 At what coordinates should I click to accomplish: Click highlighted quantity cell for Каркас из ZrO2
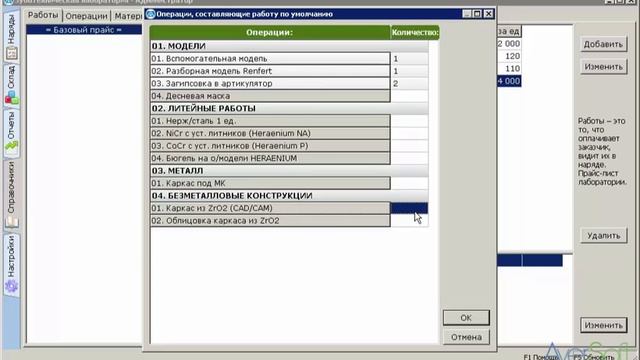pos(409,208)
